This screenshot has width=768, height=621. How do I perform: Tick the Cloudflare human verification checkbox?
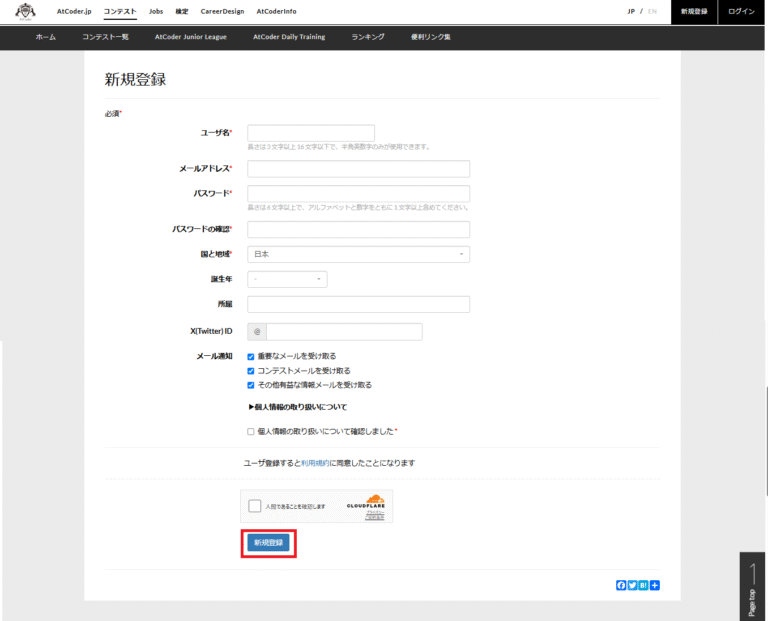tap(255, 506)
